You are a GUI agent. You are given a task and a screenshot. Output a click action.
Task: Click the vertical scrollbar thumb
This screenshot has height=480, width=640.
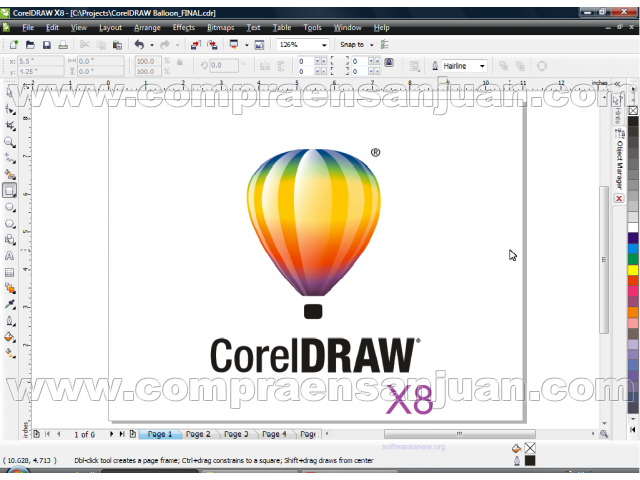point(604,260)
